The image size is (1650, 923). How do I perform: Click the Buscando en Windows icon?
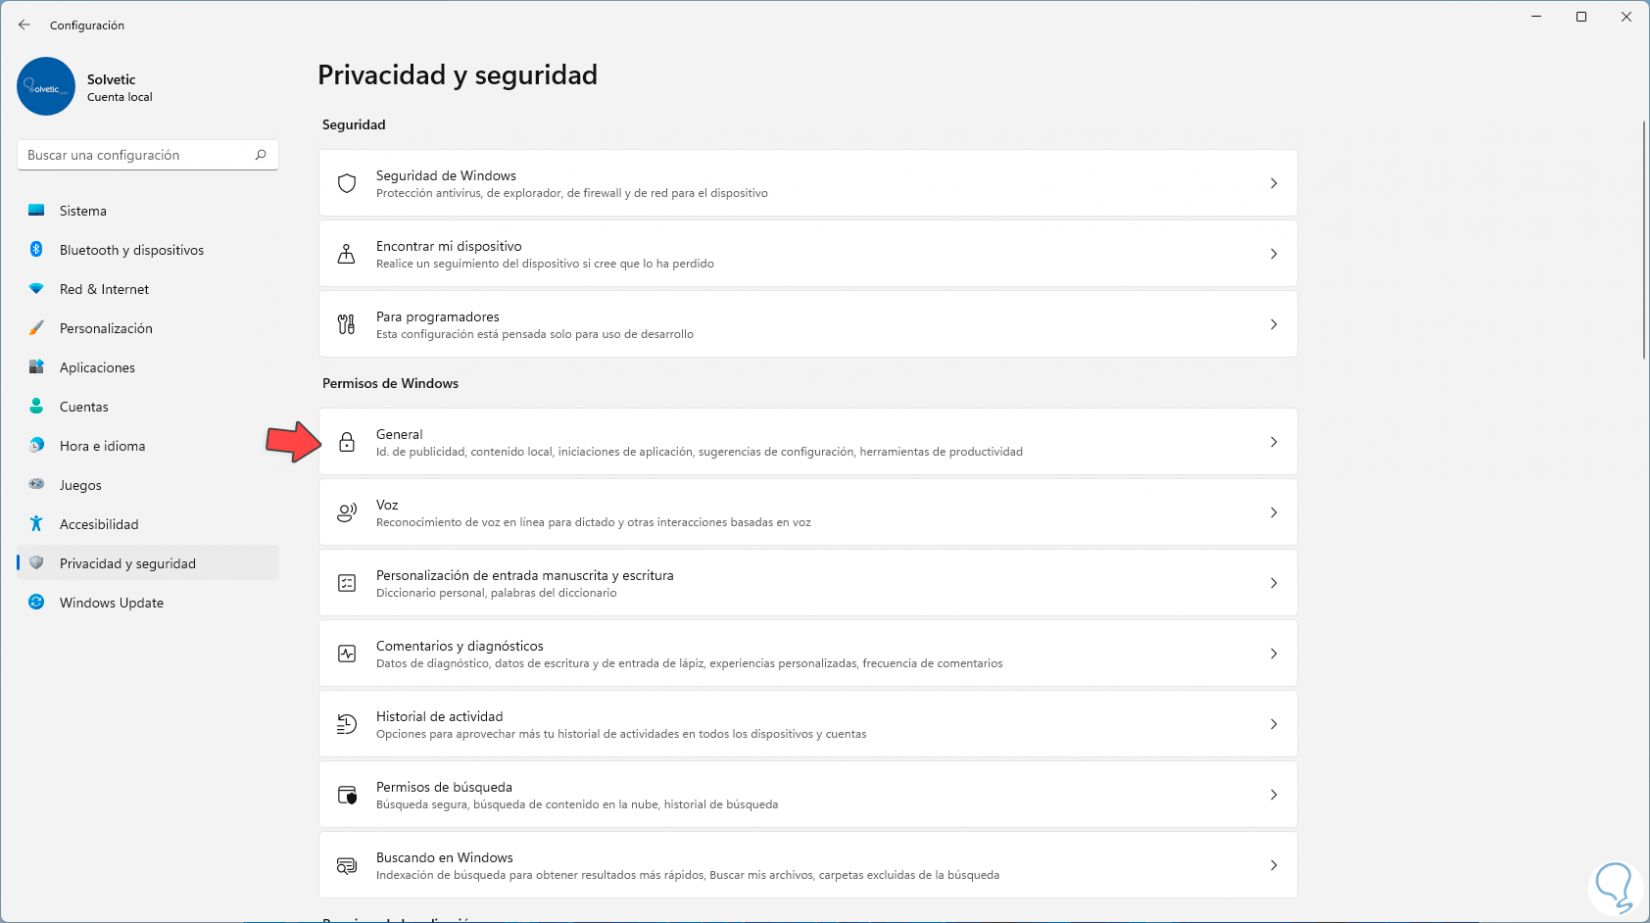[347, 865]
